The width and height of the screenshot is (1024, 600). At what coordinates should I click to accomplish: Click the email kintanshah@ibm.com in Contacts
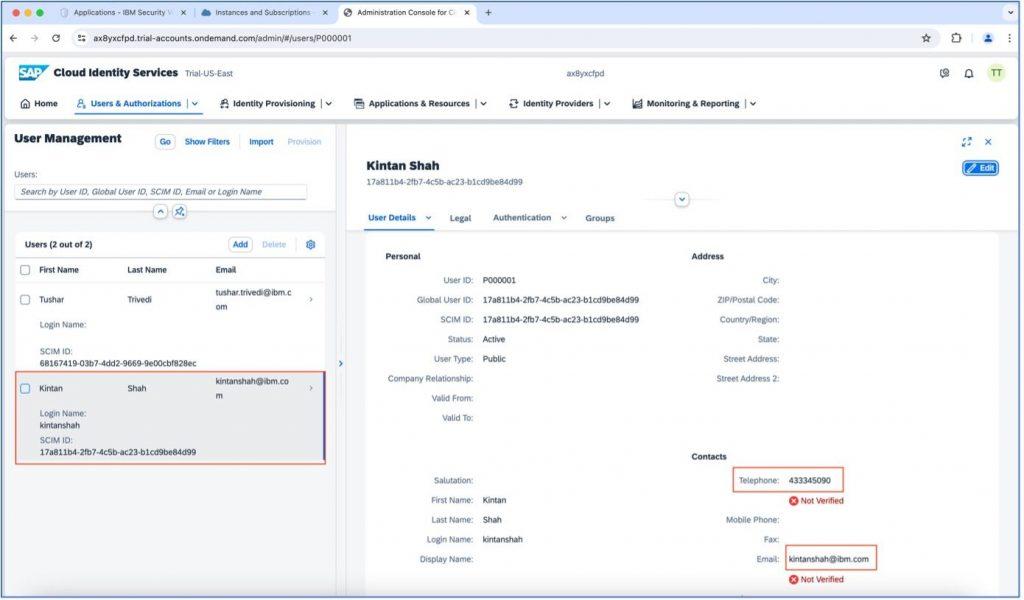tap(829, 560)
